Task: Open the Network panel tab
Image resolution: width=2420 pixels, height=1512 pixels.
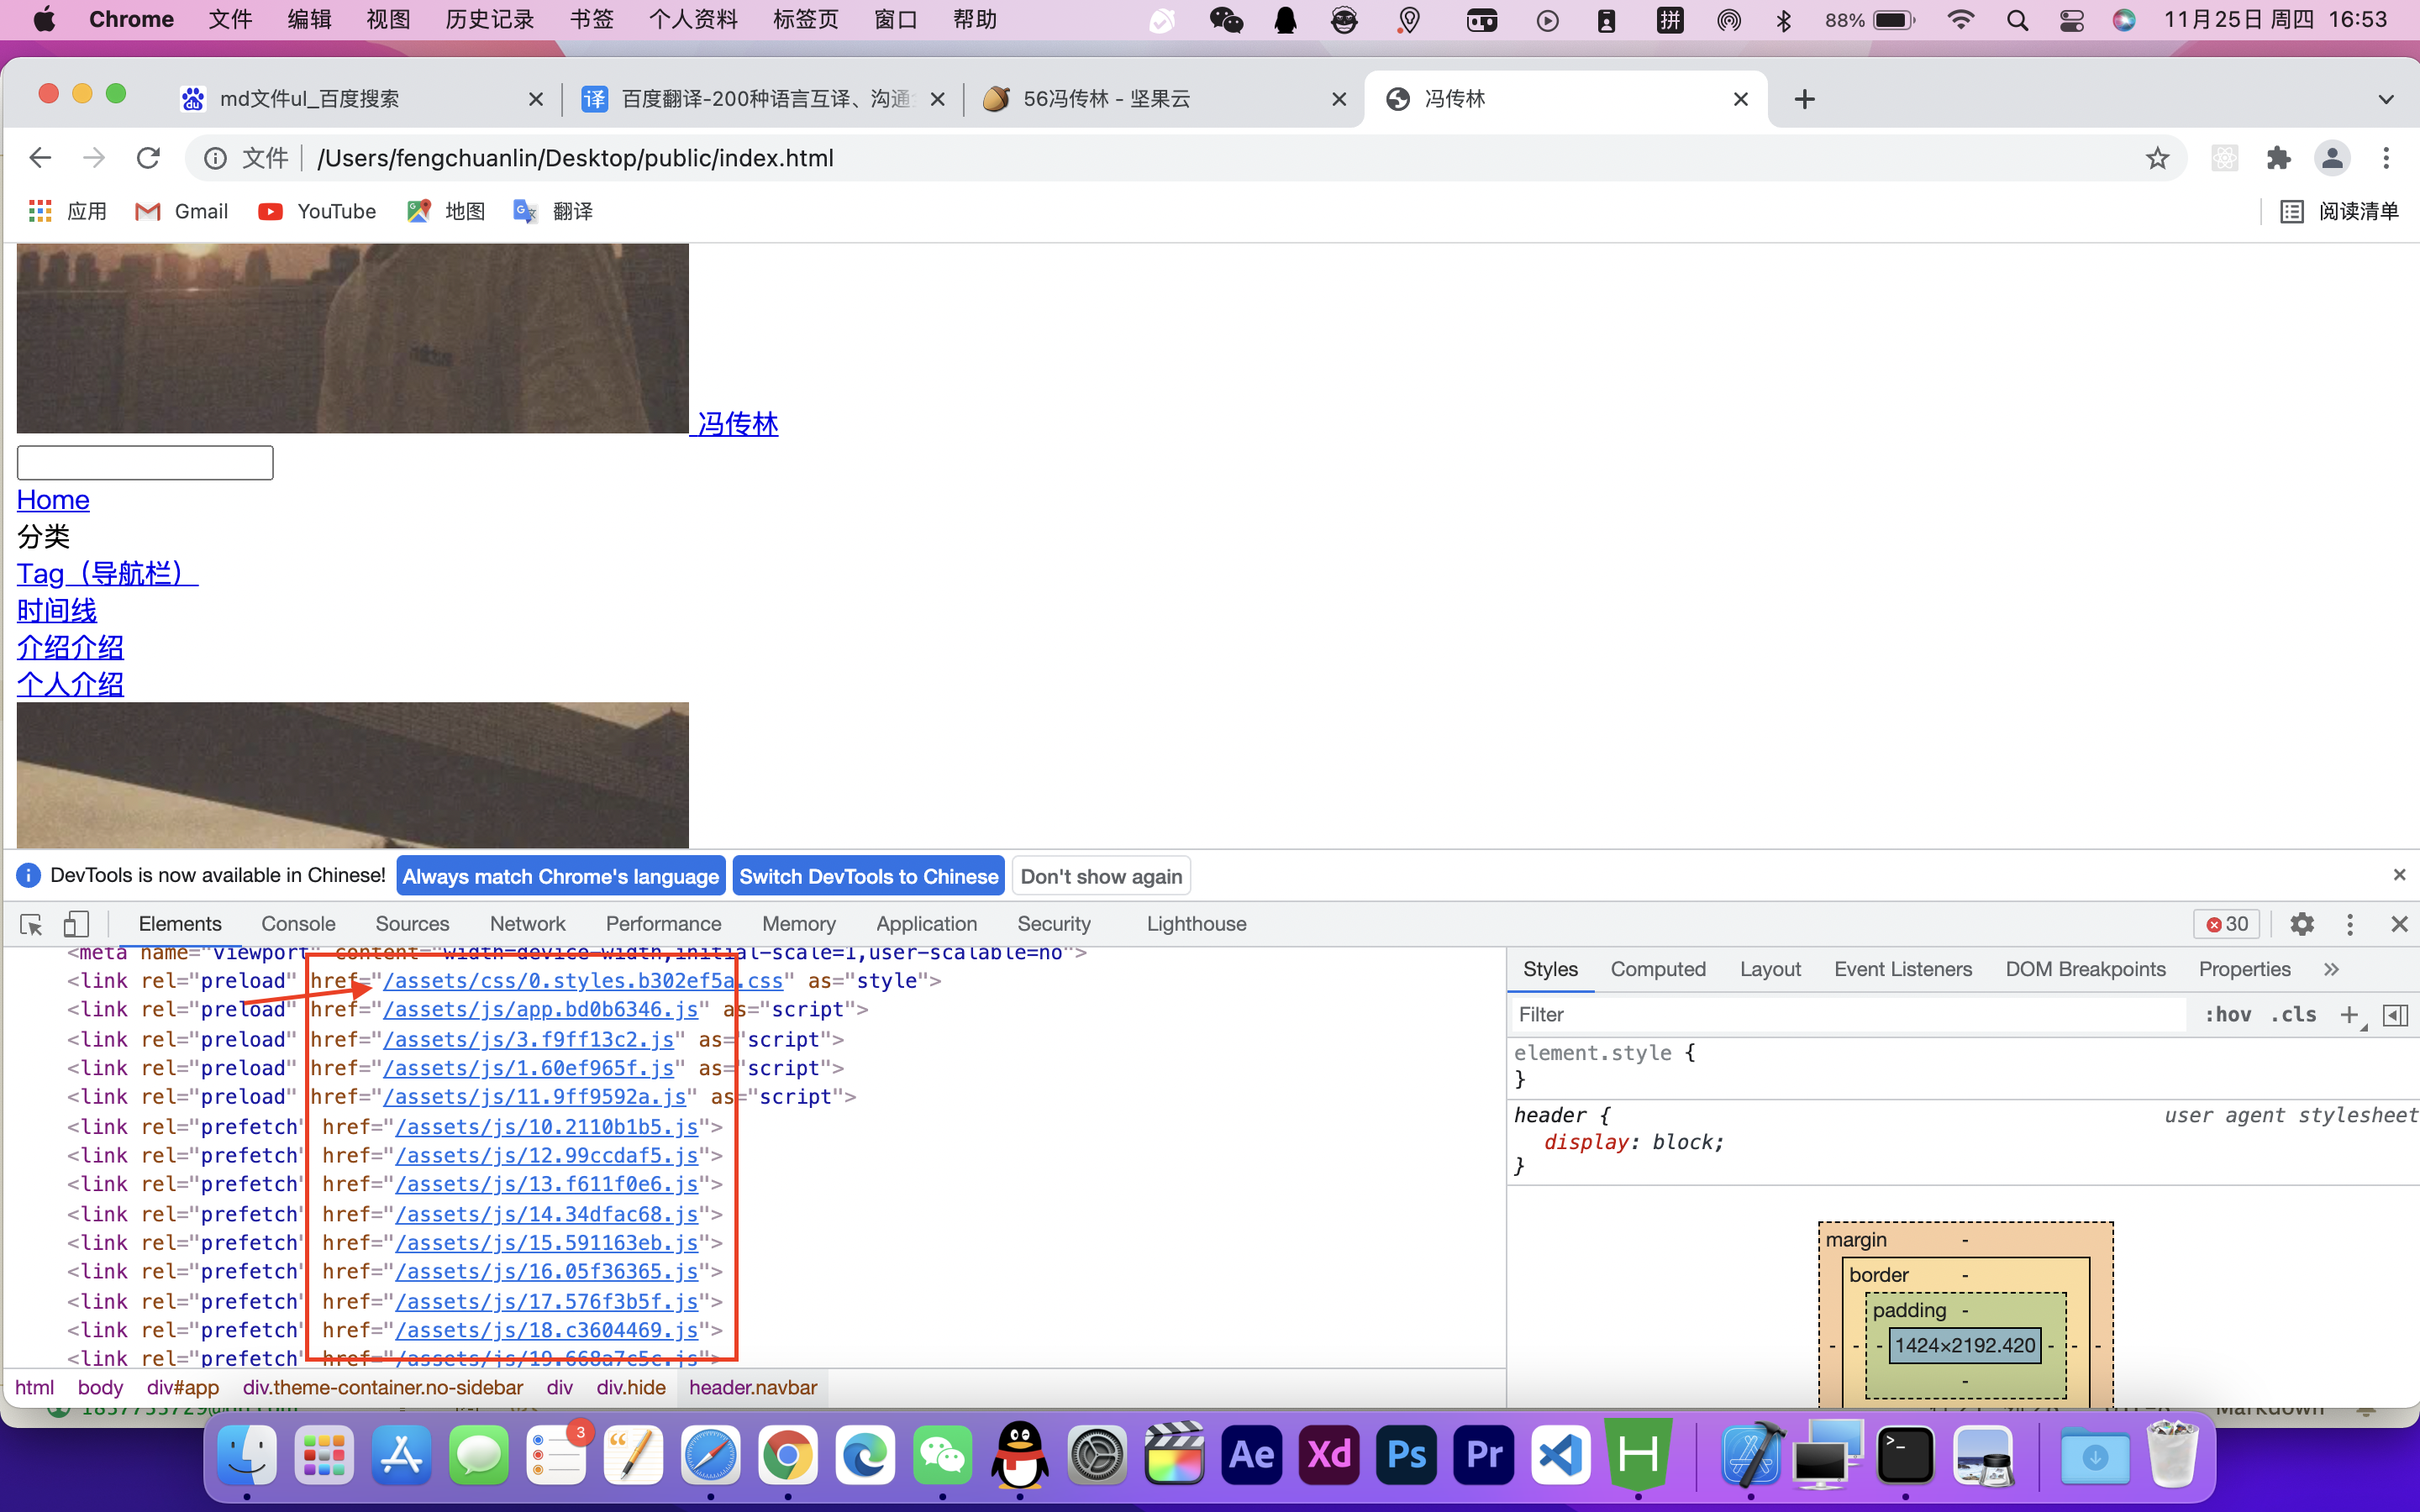Action: click(527, 924)
